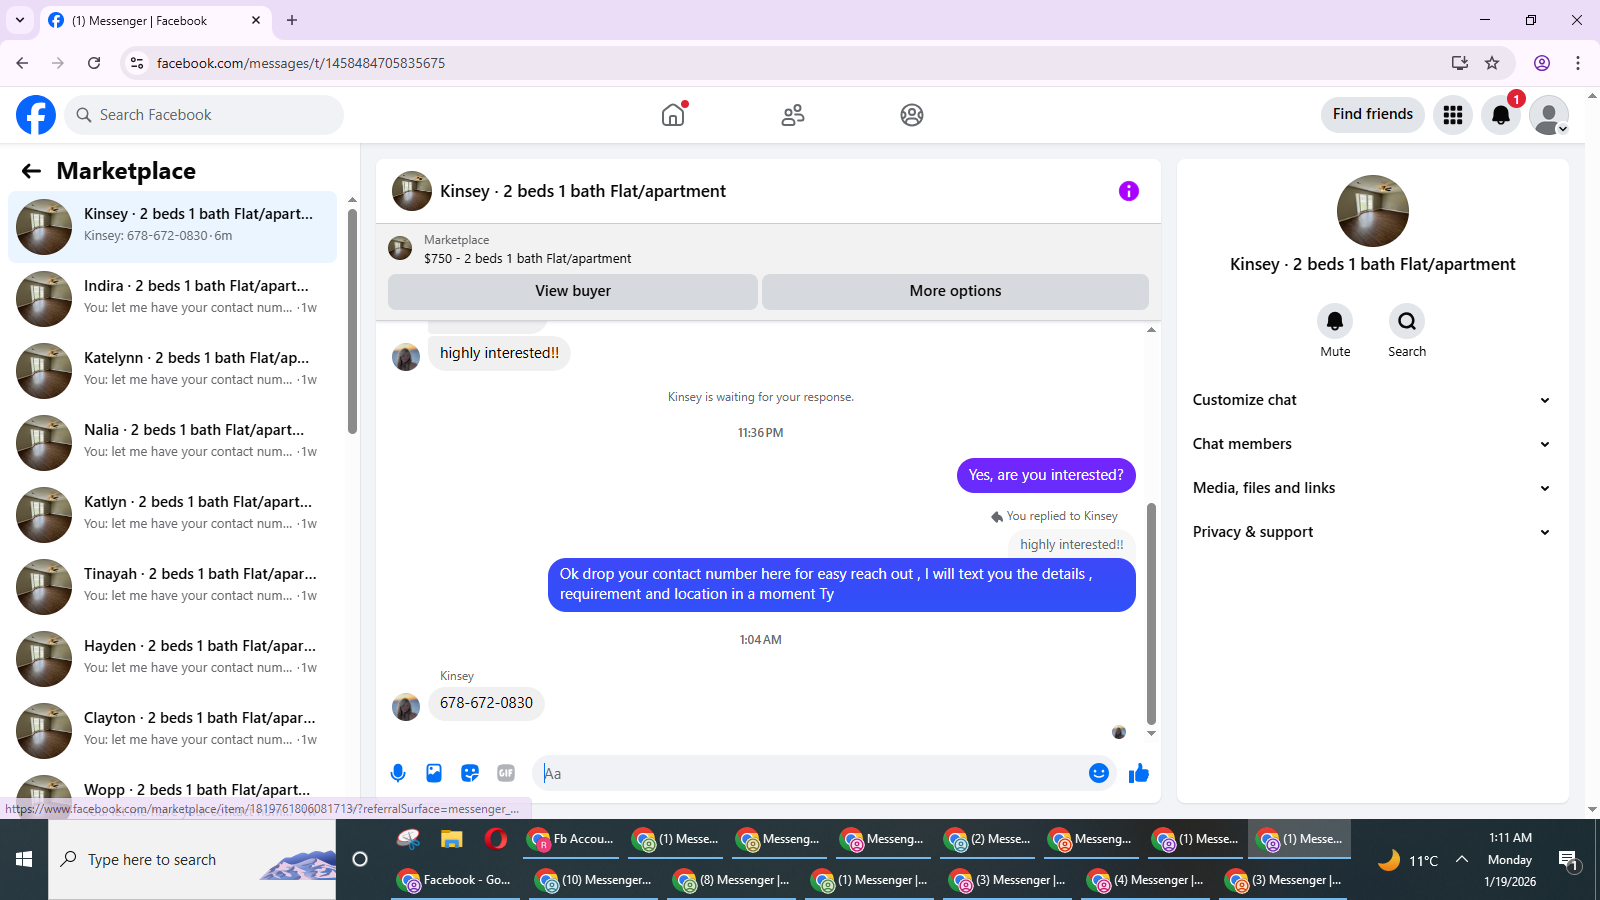Open the GIF picker
The image size is (1600, 900).
click(506, 773)
